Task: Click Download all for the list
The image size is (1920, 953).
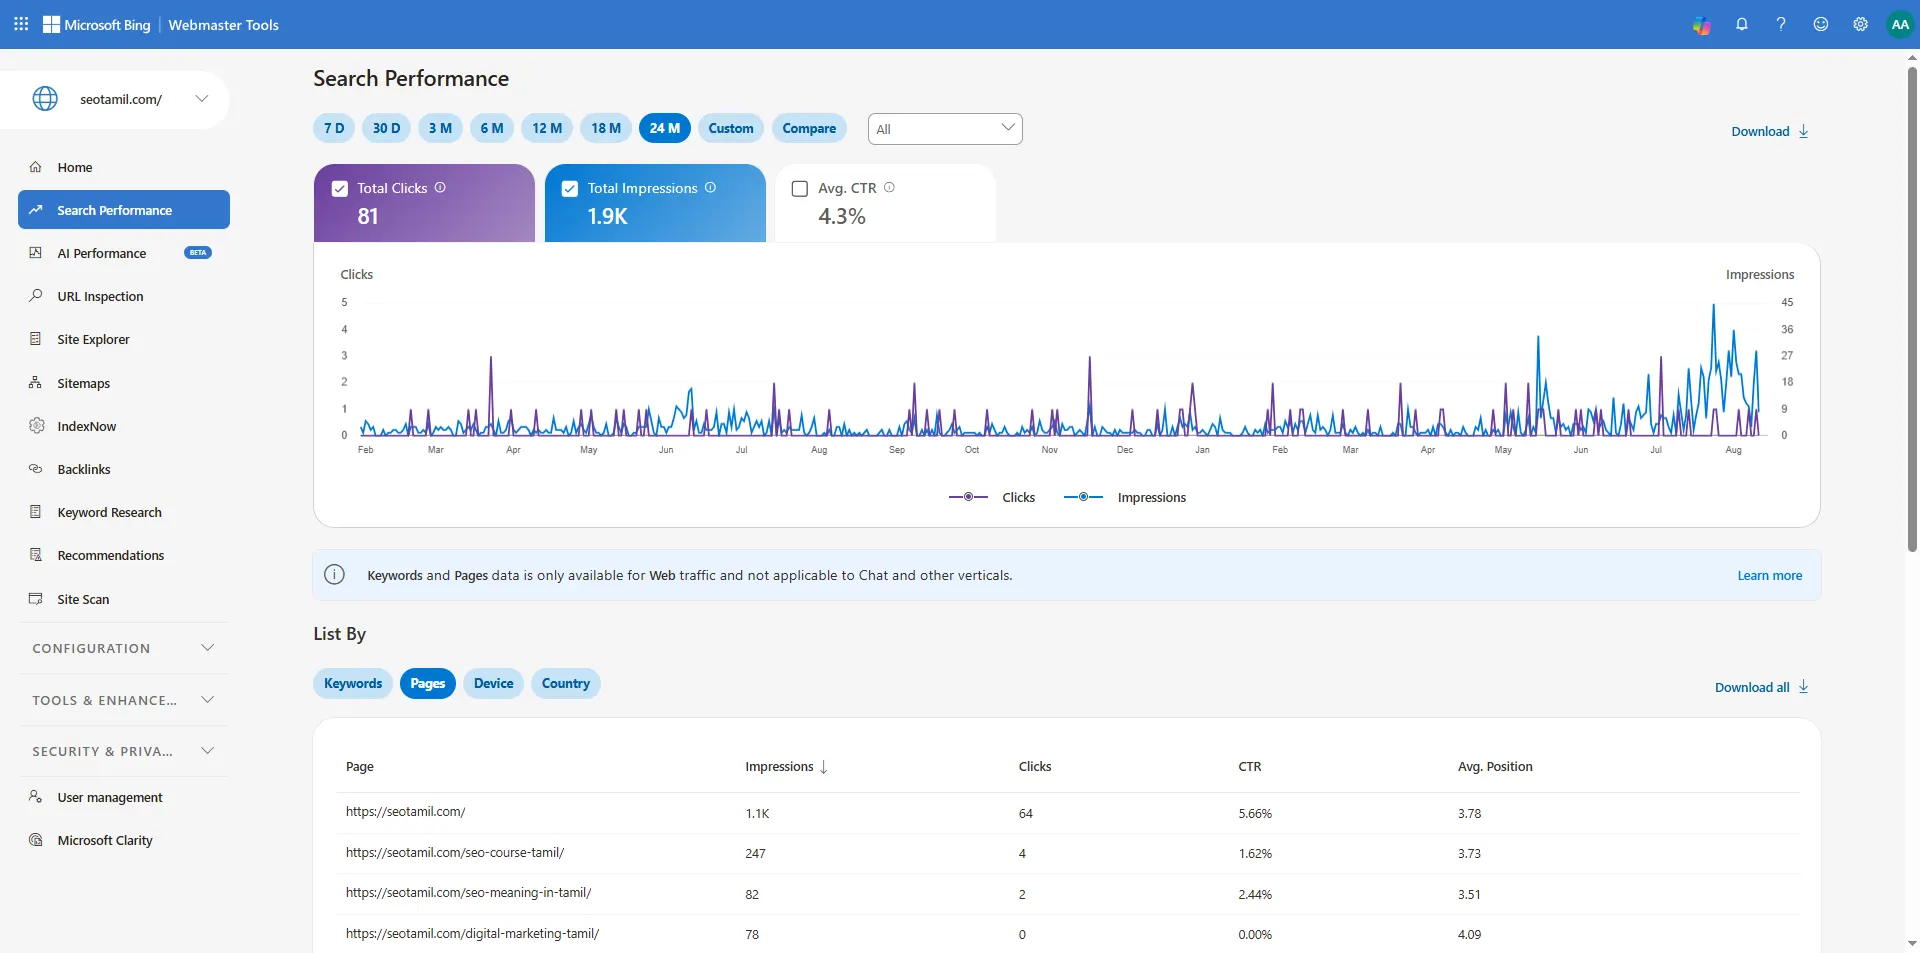Action: click(x=1762, y=687)
